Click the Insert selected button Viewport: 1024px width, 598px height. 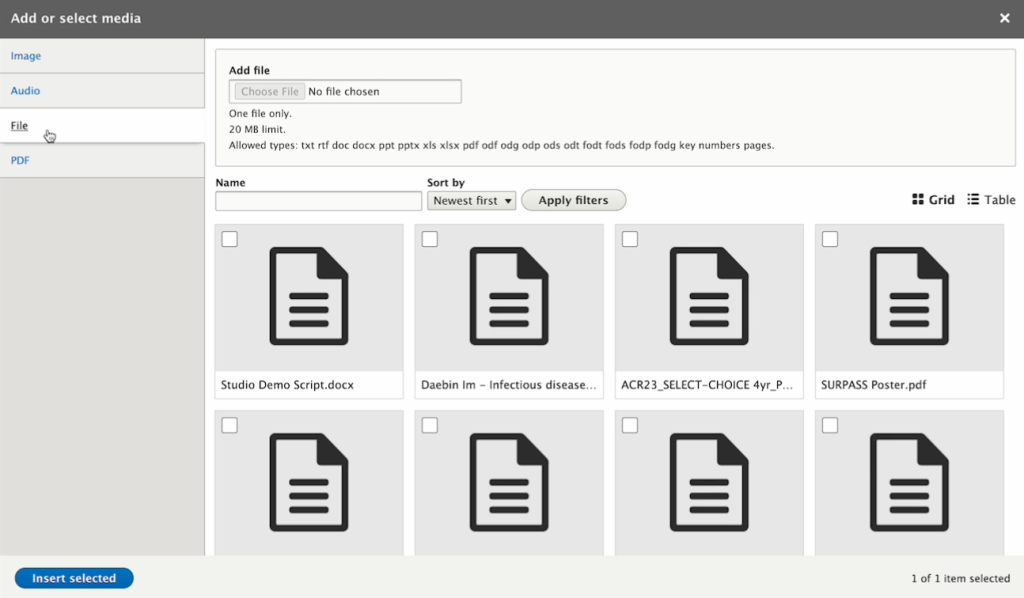[x=74, y=578]
